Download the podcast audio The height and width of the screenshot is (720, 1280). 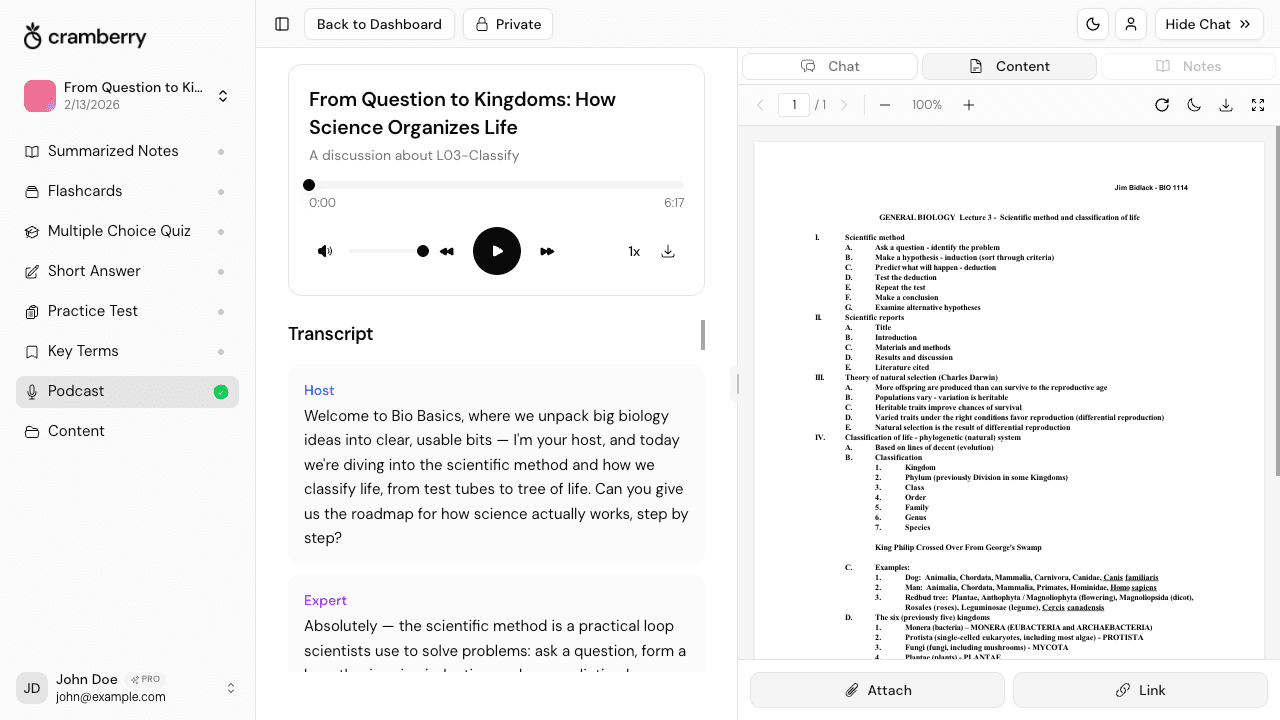point(668,251)
